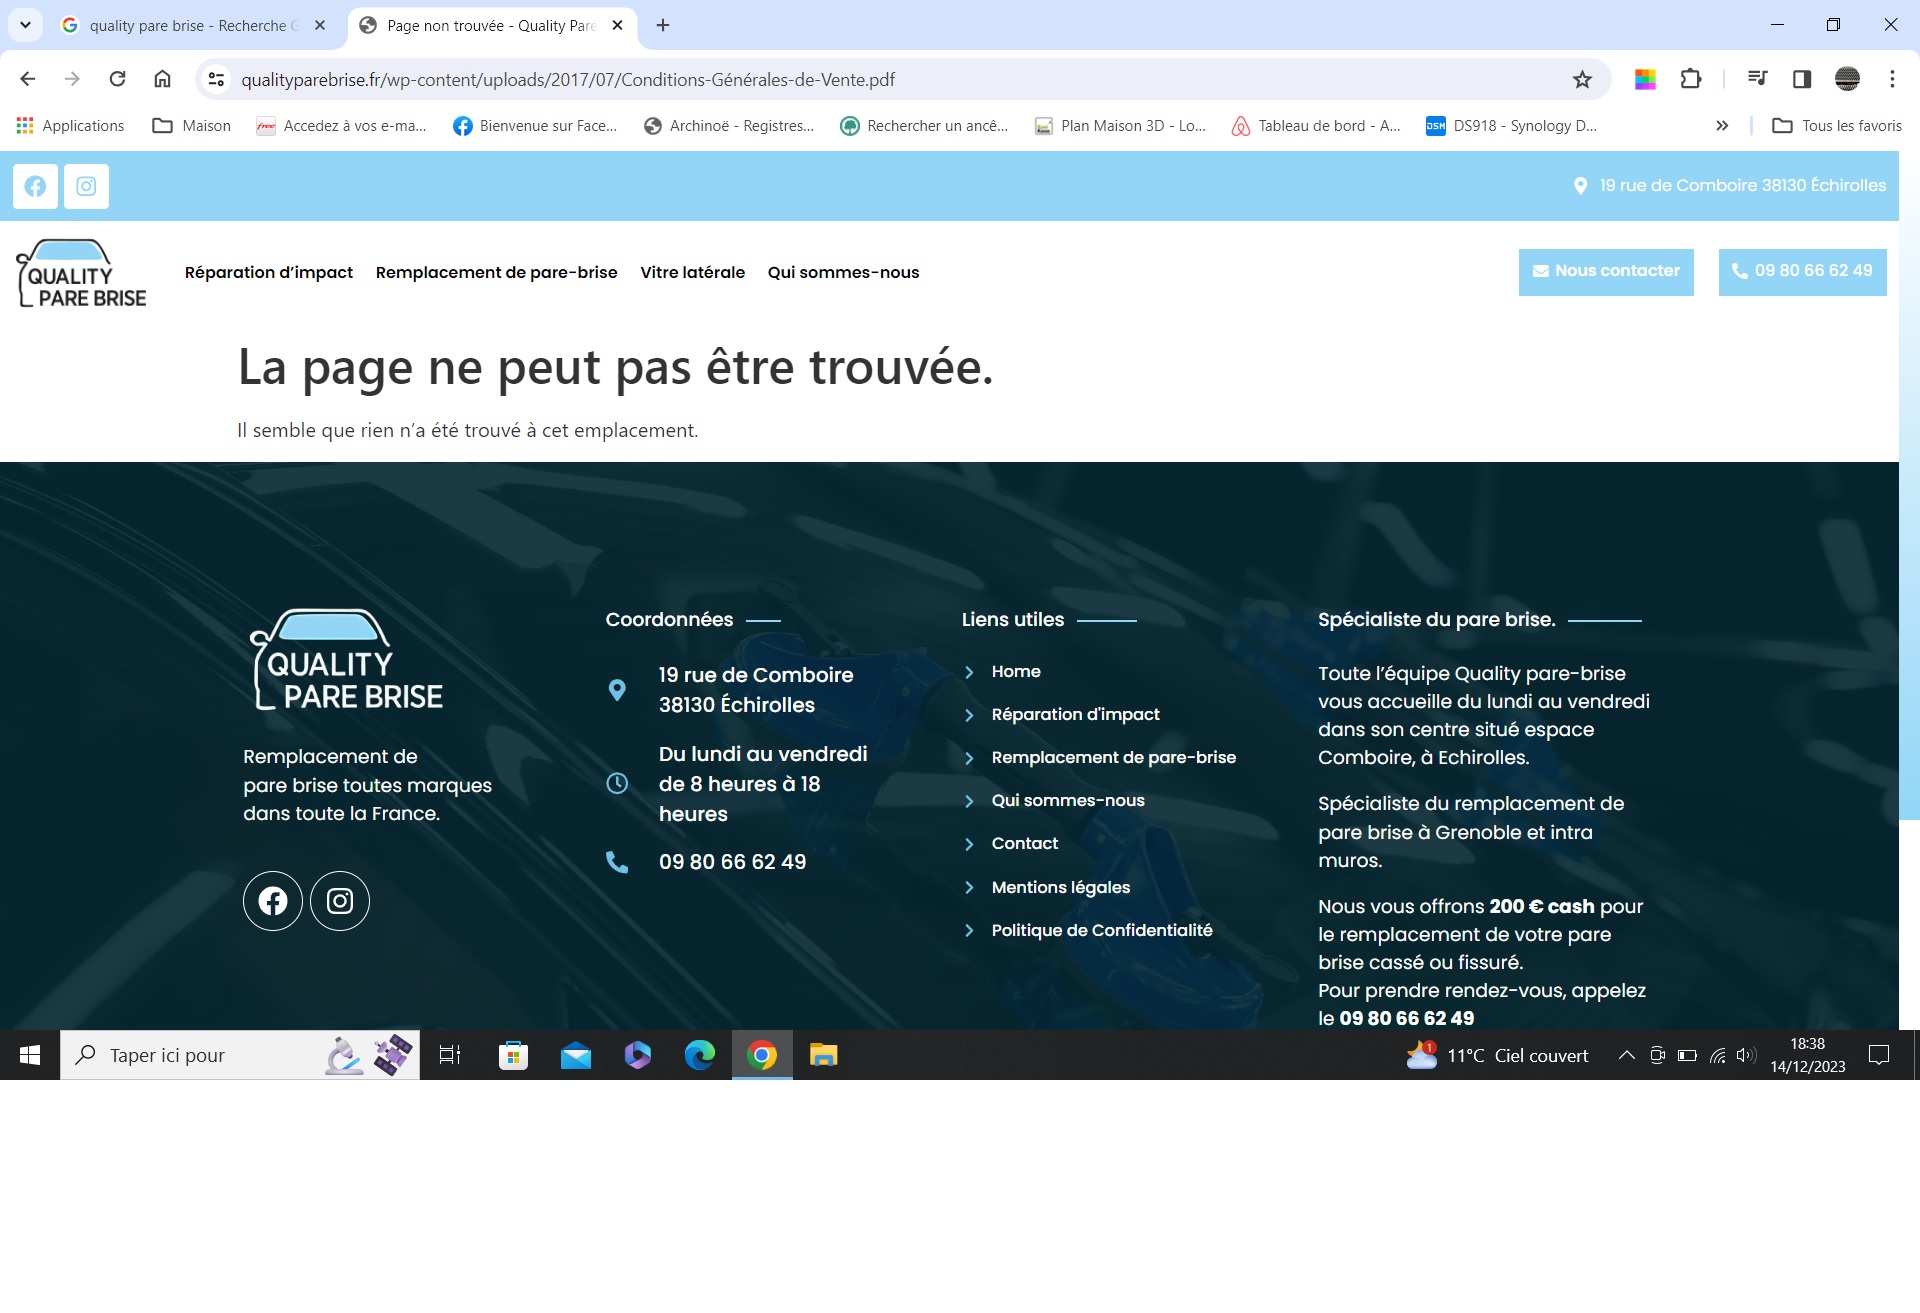Open the Remplacement de pare-brise menu item
1920x1313 pixels.
(496, 273)
